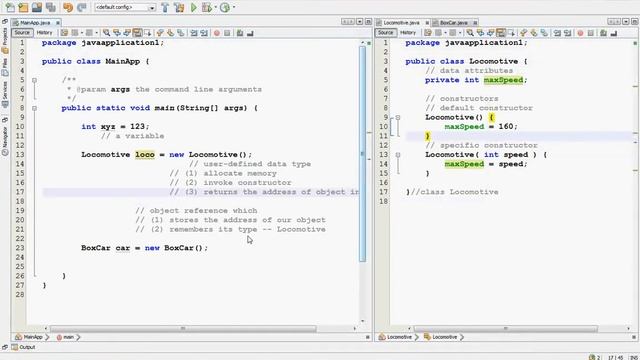Go to next bookmark in MainApp editor

coord(170,33)
